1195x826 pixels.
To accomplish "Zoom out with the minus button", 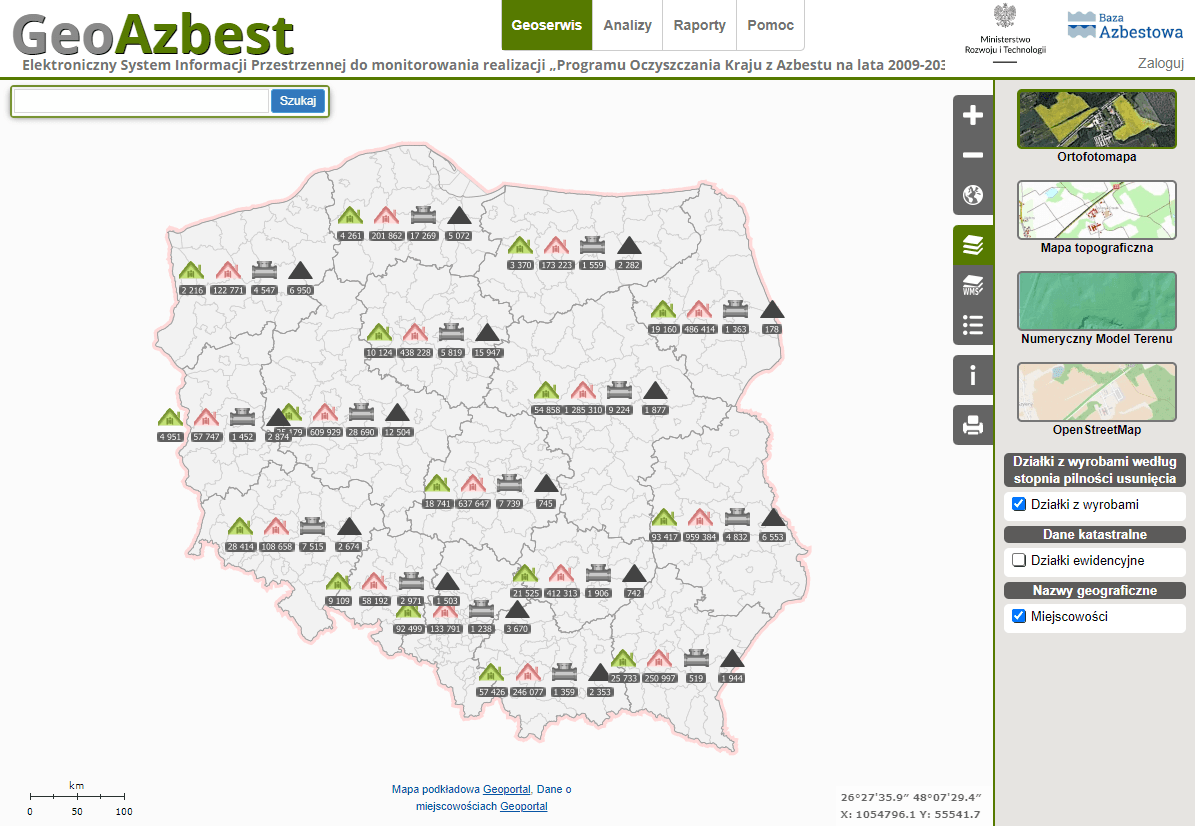I will 972,156.
